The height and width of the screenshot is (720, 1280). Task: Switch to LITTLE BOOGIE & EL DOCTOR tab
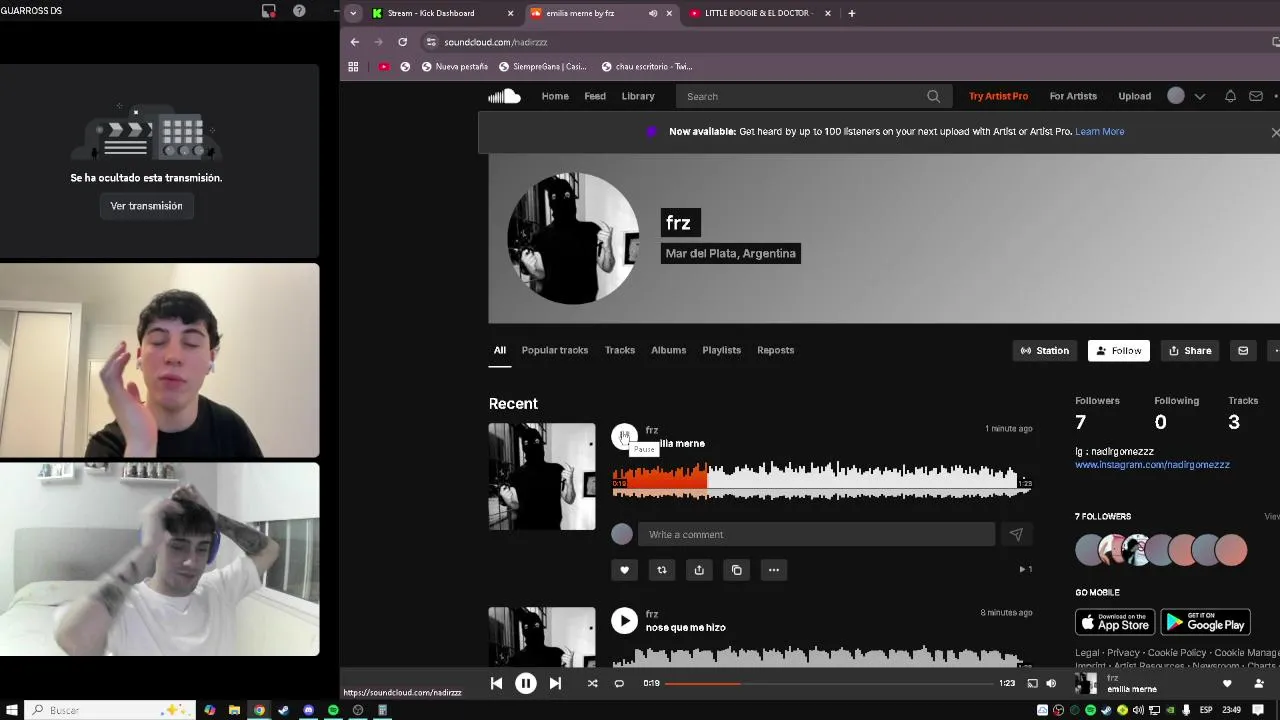click(760, 13)
